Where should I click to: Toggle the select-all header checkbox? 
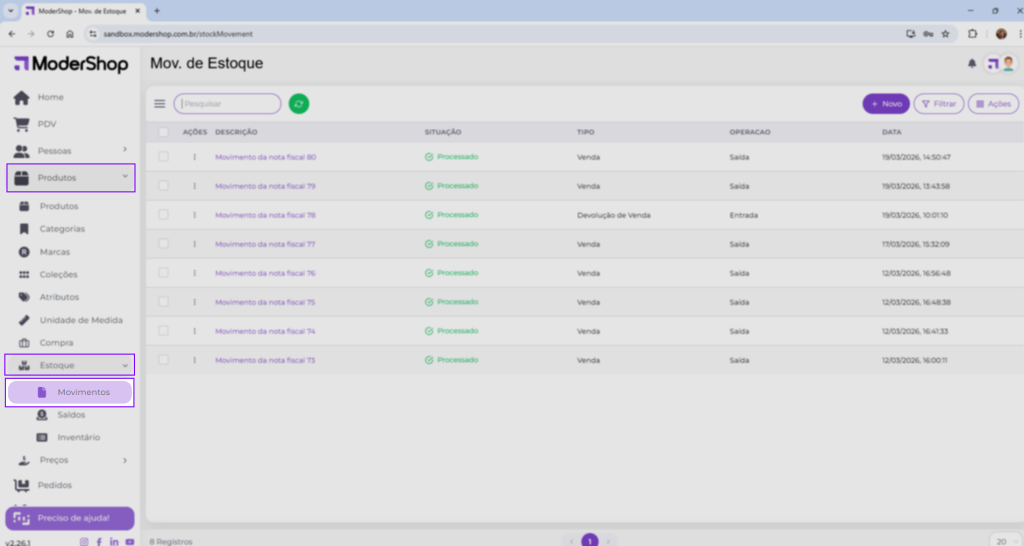point(163,132)
